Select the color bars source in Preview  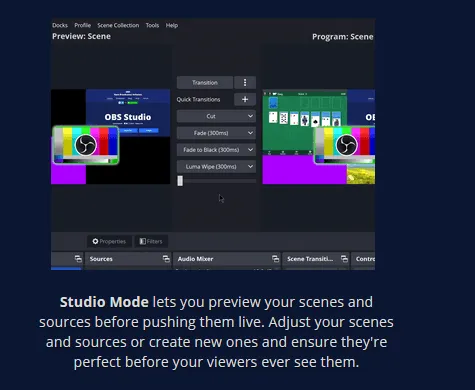coord(86,145)
